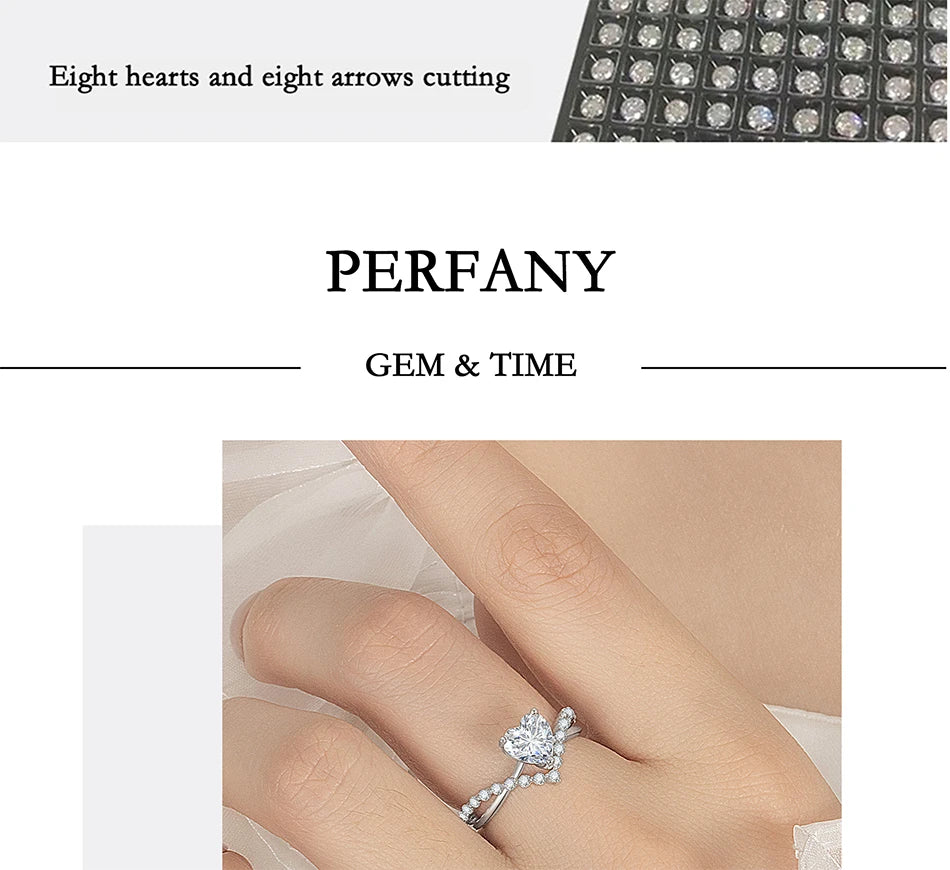Click the horizontal line right of GEM & TIME
This screenshot has height=870, width=950.
pyautogui.click(x=794, y=367)
